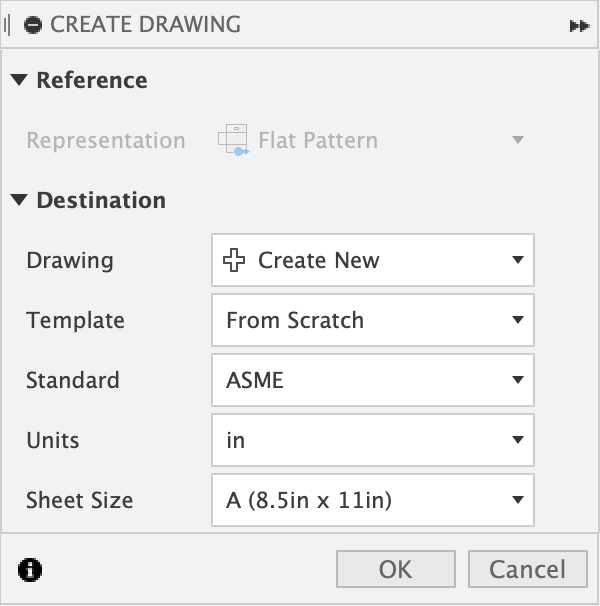Open the Template dropdown showing From Scratch
600x606 pixels.
(373, 321)
